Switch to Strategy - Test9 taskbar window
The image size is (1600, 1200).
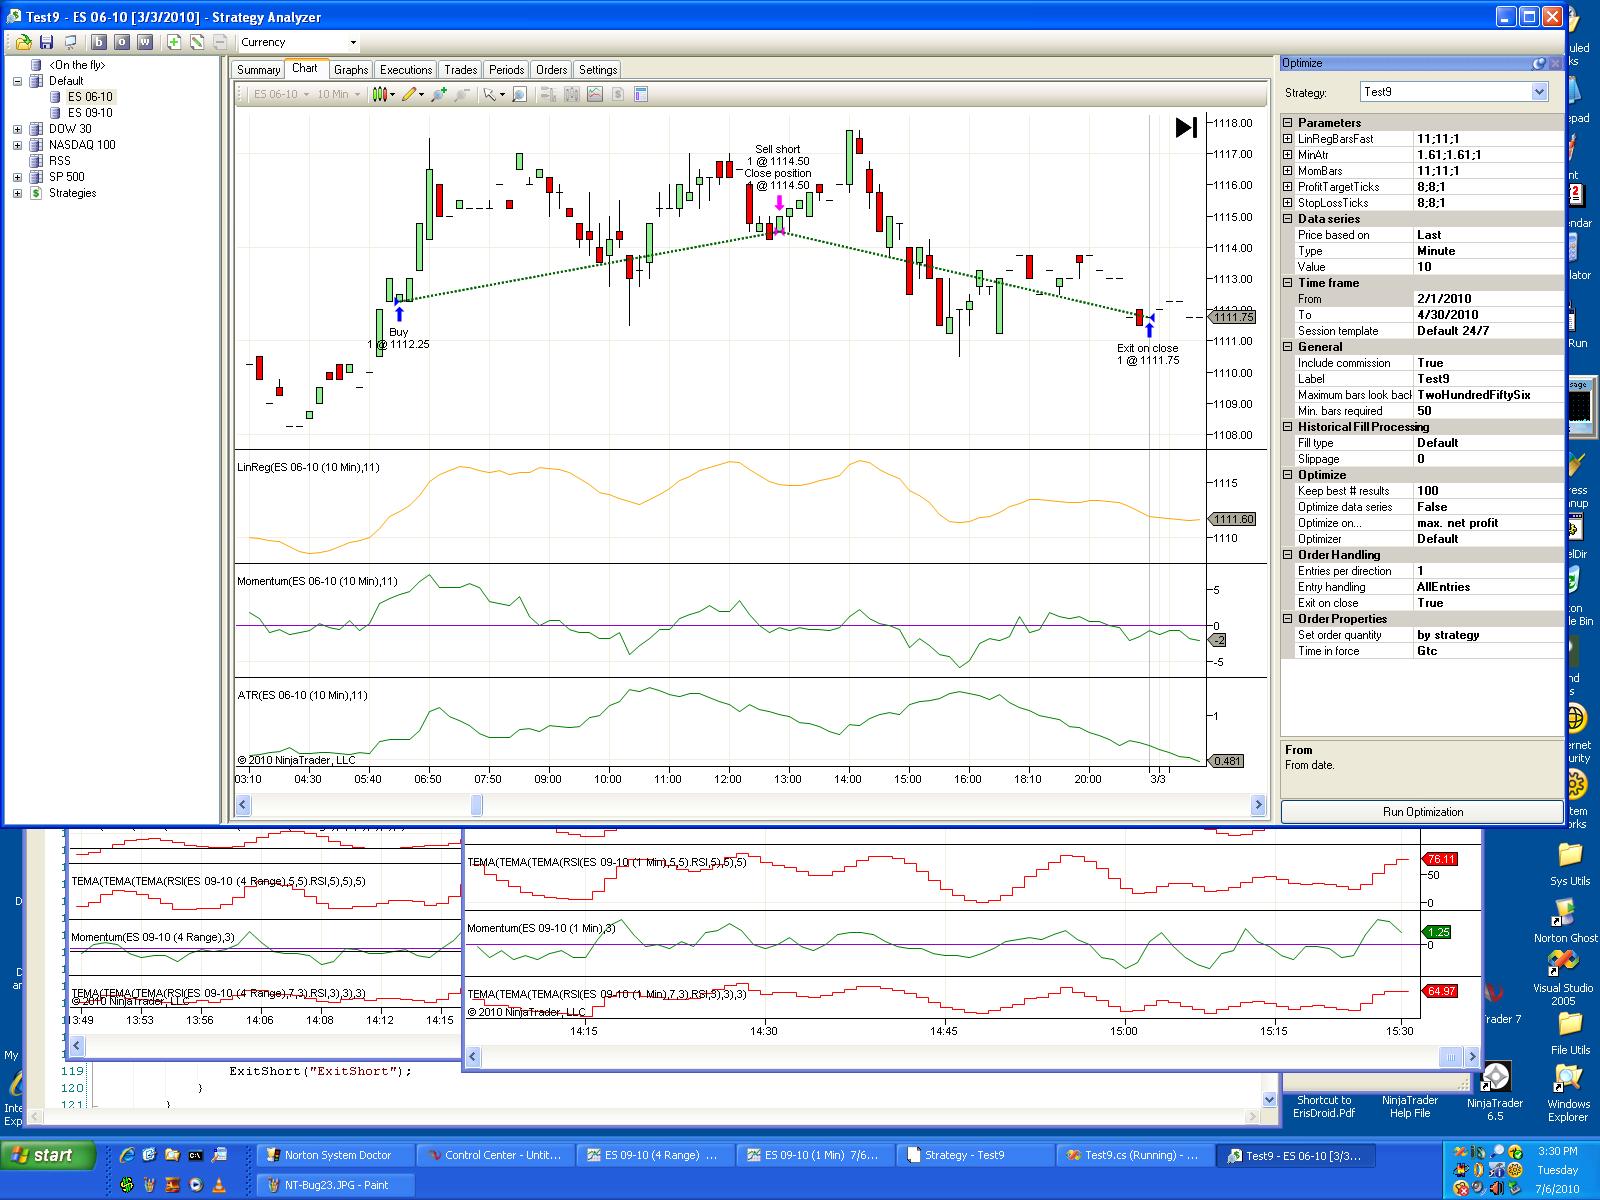point(976,1156)
